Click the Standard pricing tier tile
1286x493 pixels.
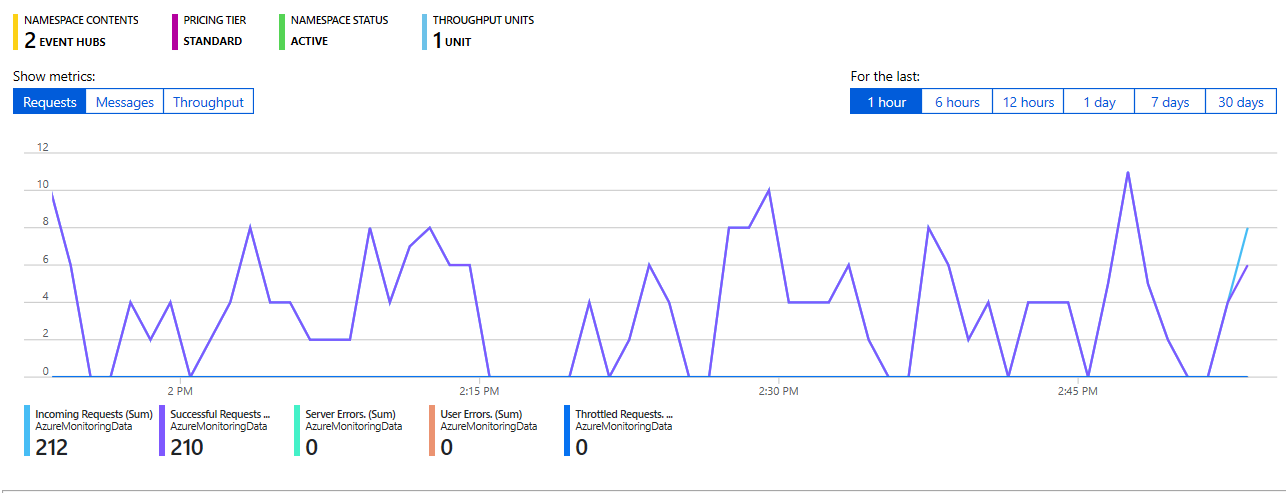click(212, 41)
